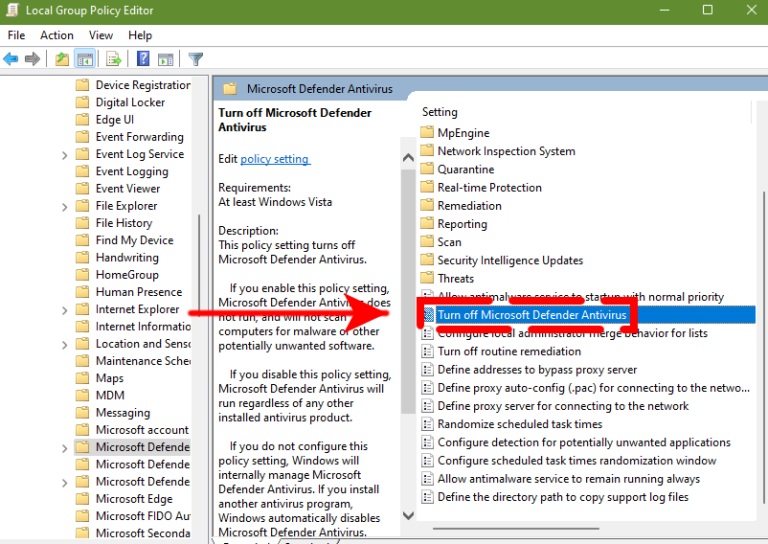This screenshot has height=544, width=768.
Task: Select the MpEngine folder icon
Action: [x=427, y=132]
